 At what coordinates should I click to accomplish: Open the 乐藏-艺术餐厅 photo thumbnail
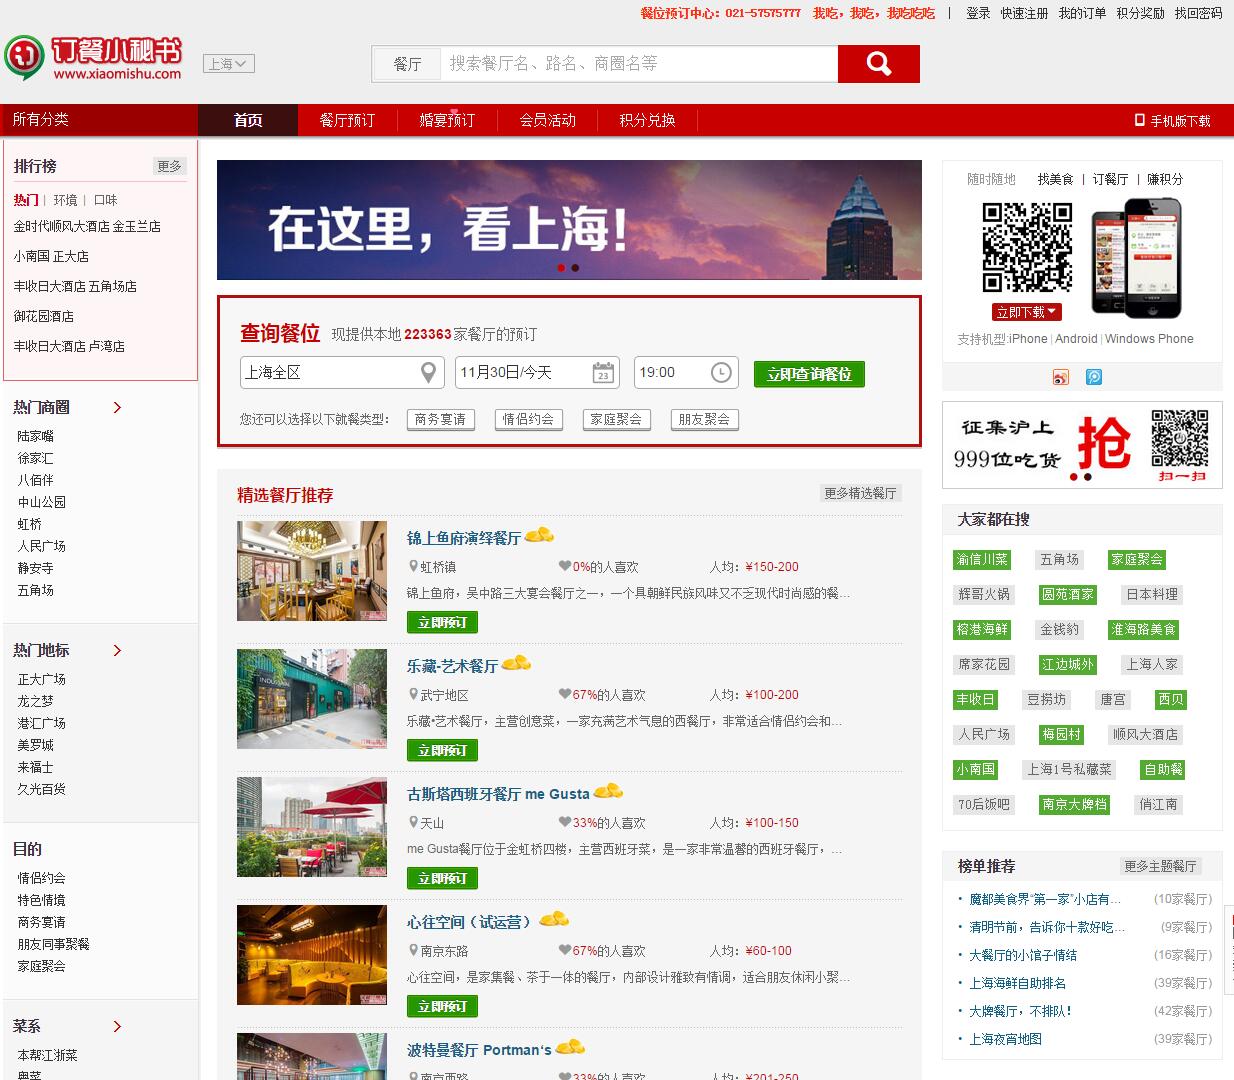312,699
